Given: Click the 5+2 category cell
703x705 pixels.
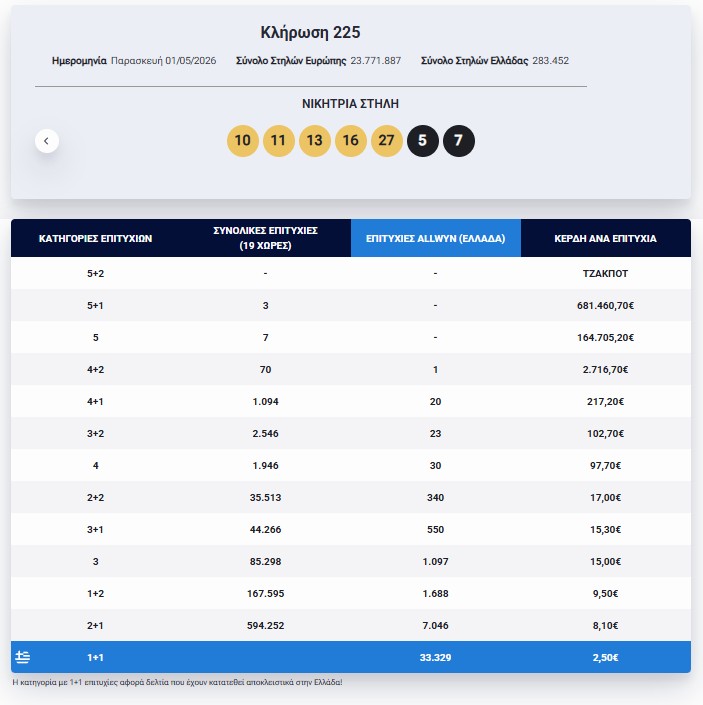Looking at the screenshot, I should pyautogui.click(x=95, y=273).
